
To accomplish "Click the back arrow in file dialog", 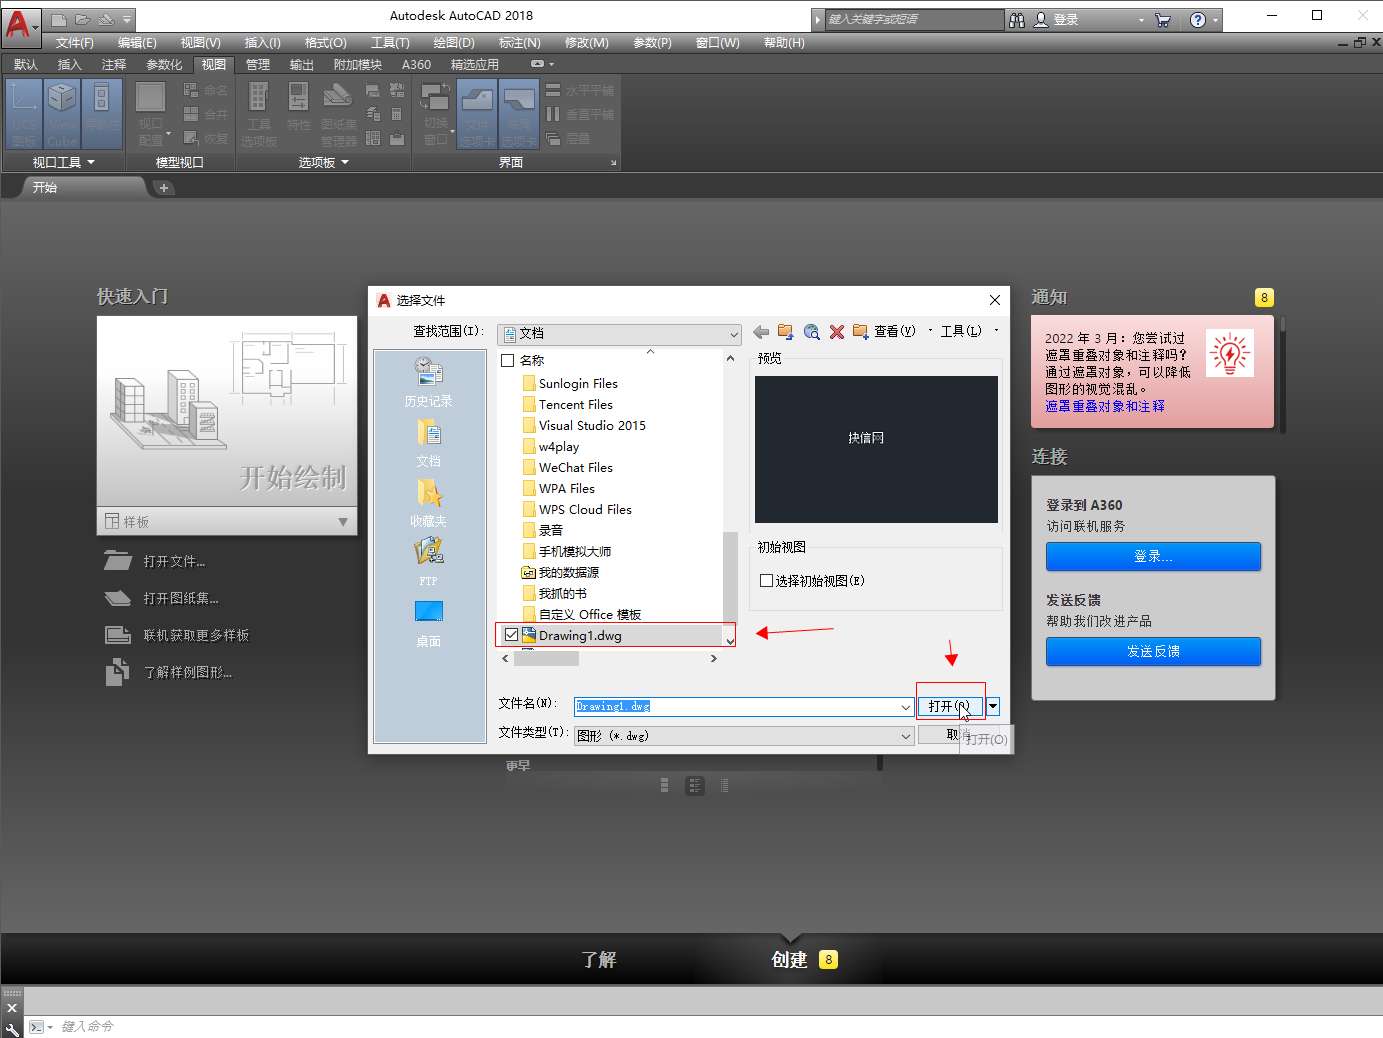I will pyautogui.click(x=761, y=332).
